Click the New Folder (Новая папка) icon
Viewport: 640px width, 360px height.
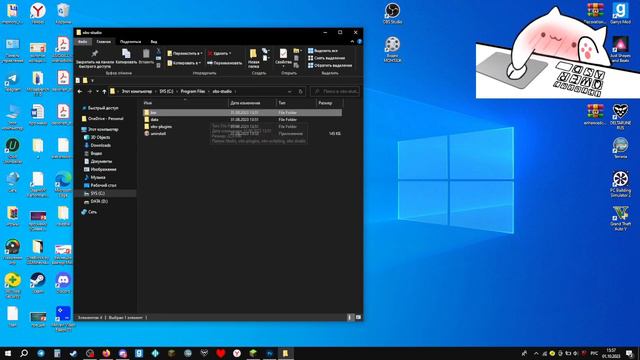[253, 54]
